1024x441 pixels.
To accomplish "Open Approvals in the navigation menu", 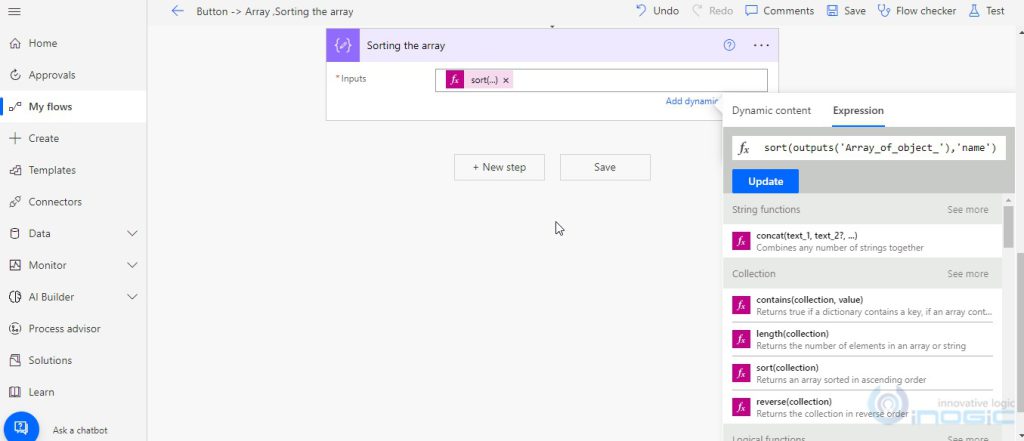I will tap(73, 75).
